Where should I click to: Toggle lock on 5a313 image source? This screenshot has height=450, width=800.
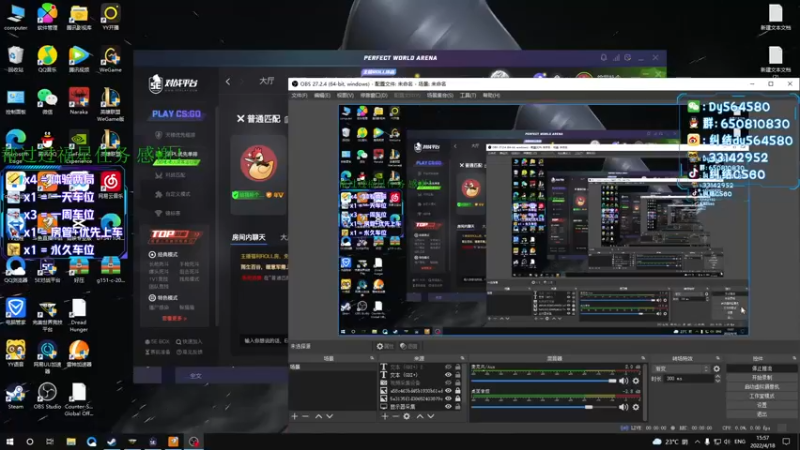(x=458, y=398)
